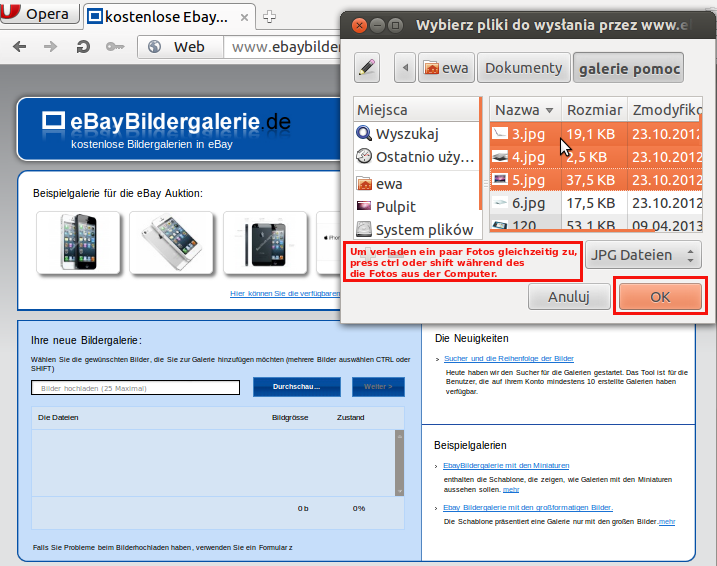This screenshot has width=717, height=566.
Task: Open a new tab with plus icon
Action: [x=269, y=17]
